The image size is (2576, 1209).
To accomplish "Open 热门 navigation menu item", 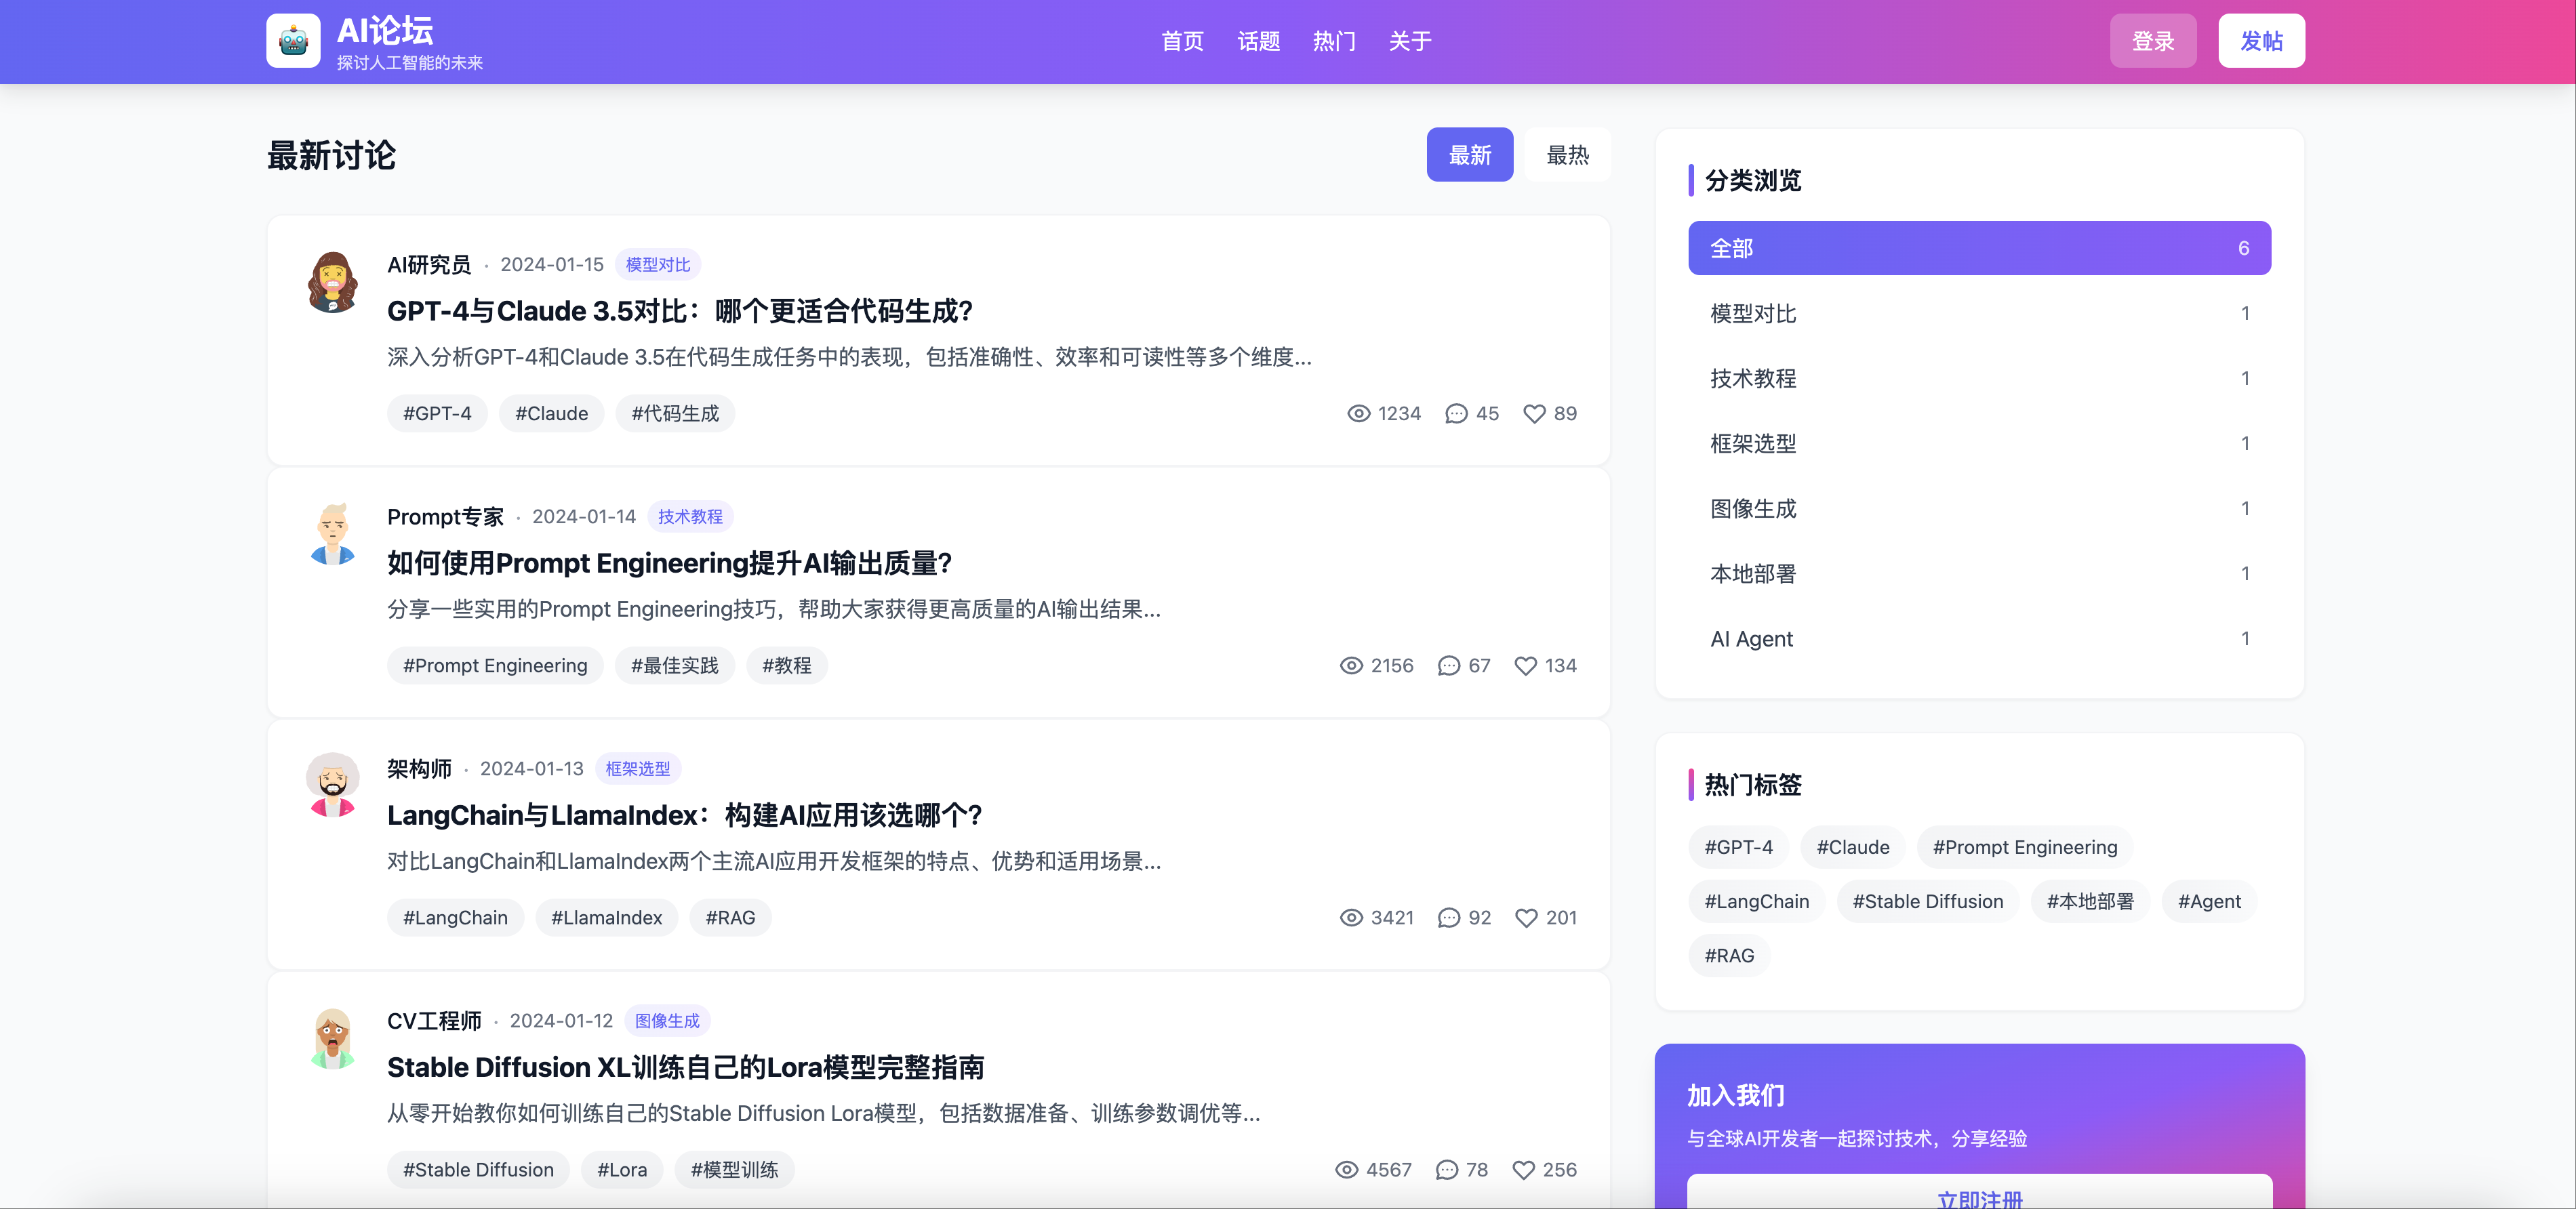I will pyautogui.click(x=1334, y=41).
